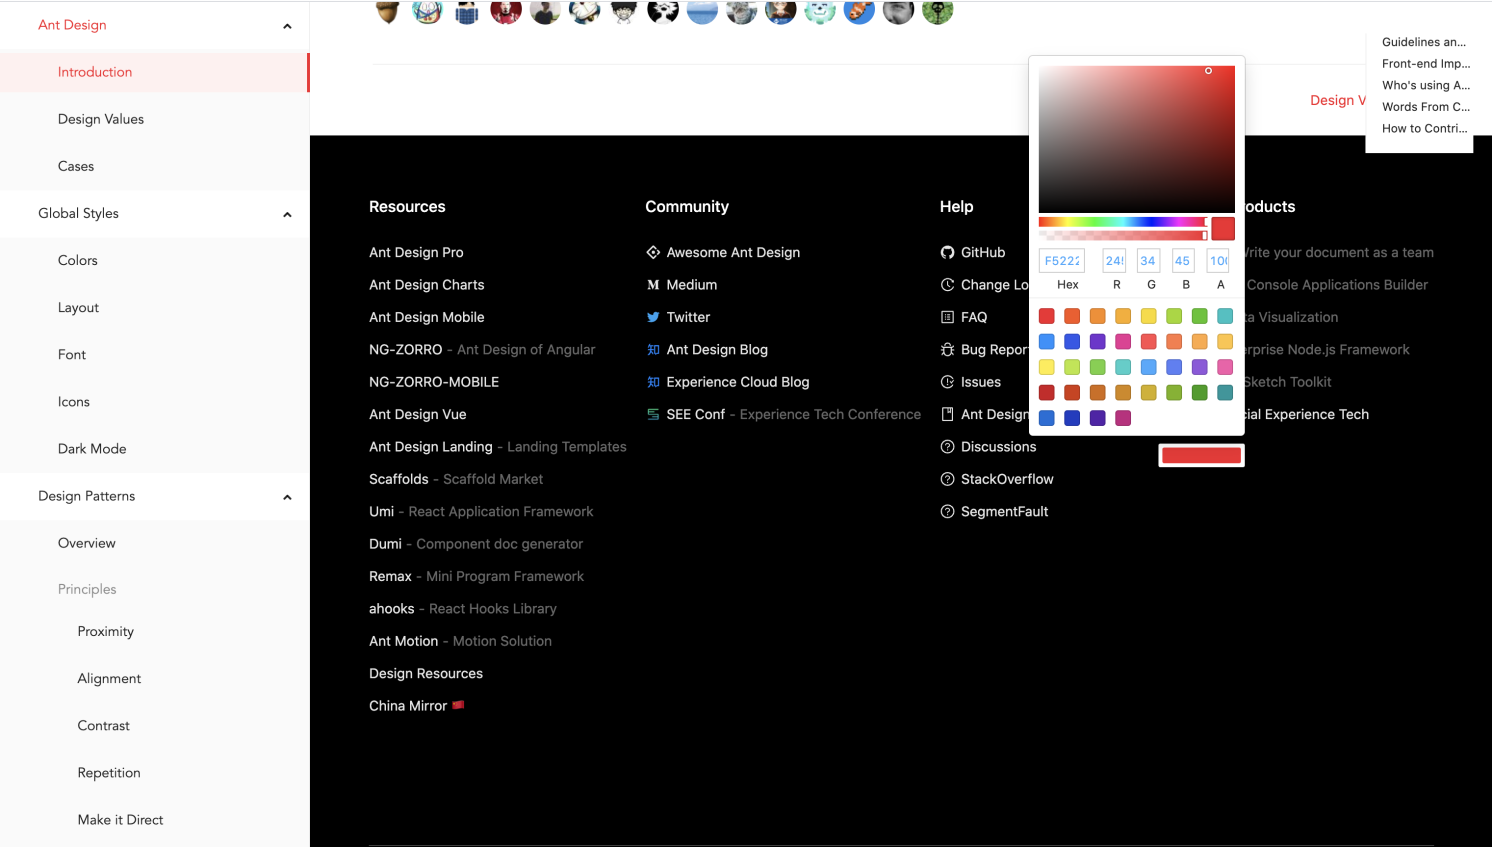The height and width of the screenshot is (847, 1492).
Task: Click the Hex color input field
Action: point(1062,261)
